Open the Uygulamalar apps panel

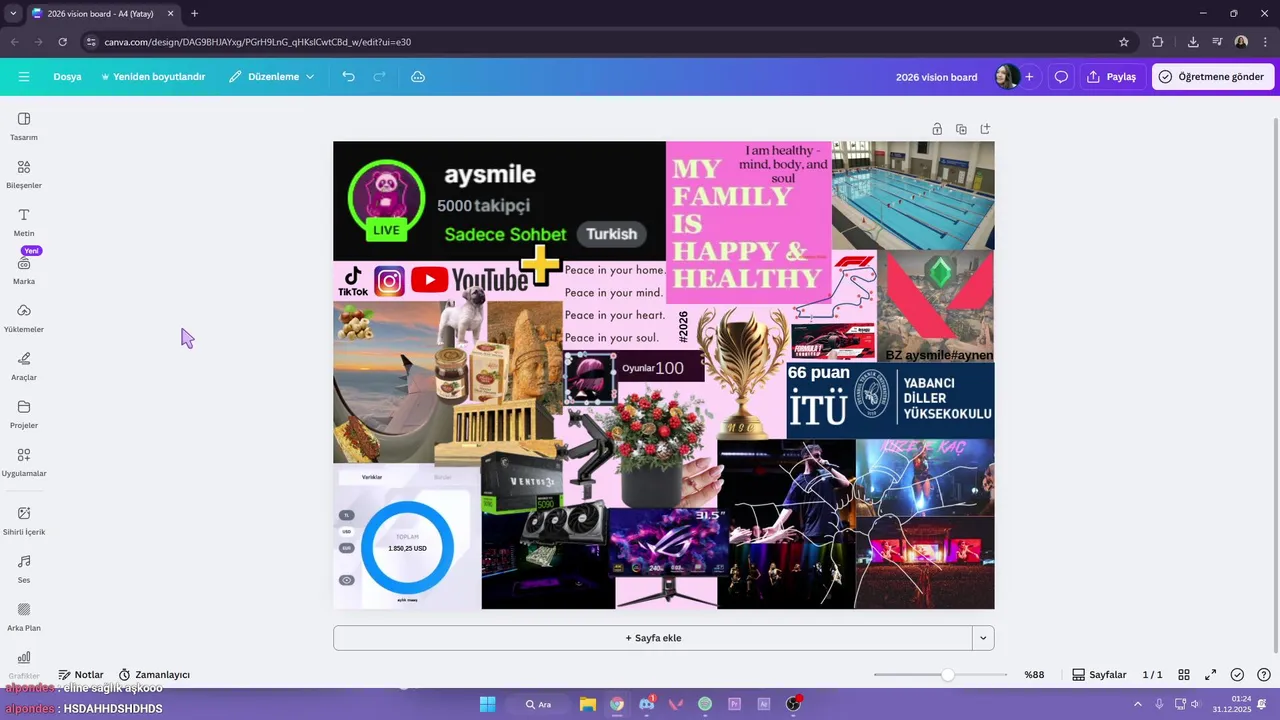tap(24, 462)
